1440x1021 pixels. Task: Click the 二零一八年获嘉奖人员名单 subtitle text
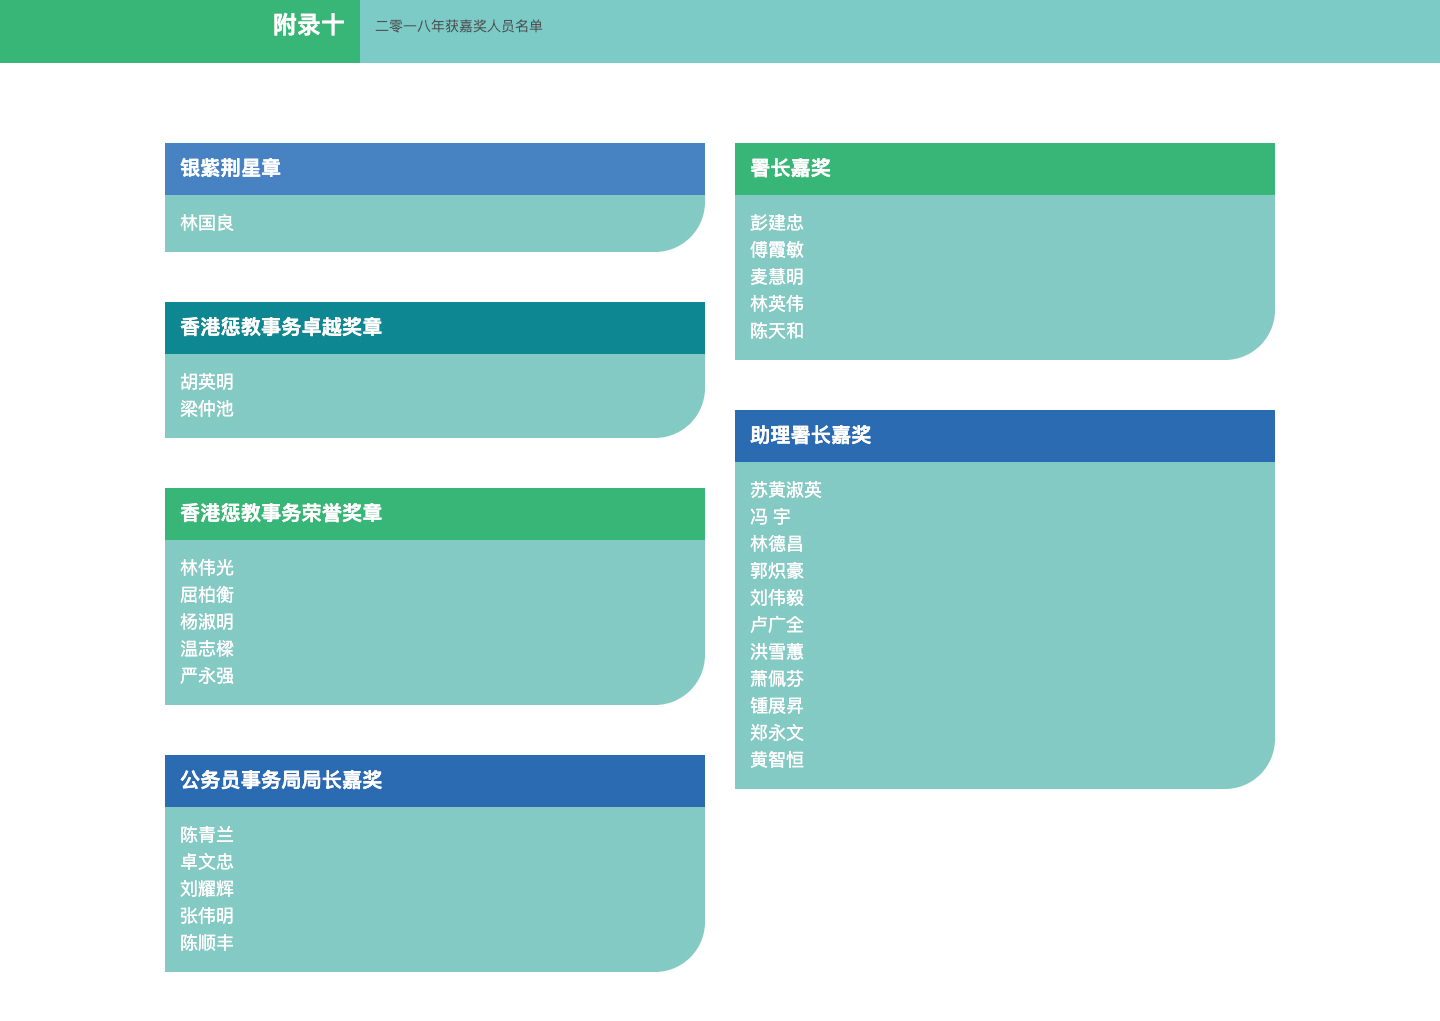pyautogui.click(x=459, y=26)
